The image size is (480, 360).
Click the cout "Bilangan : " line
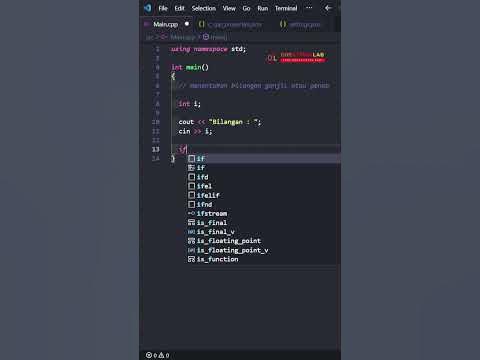click(220, 122)
